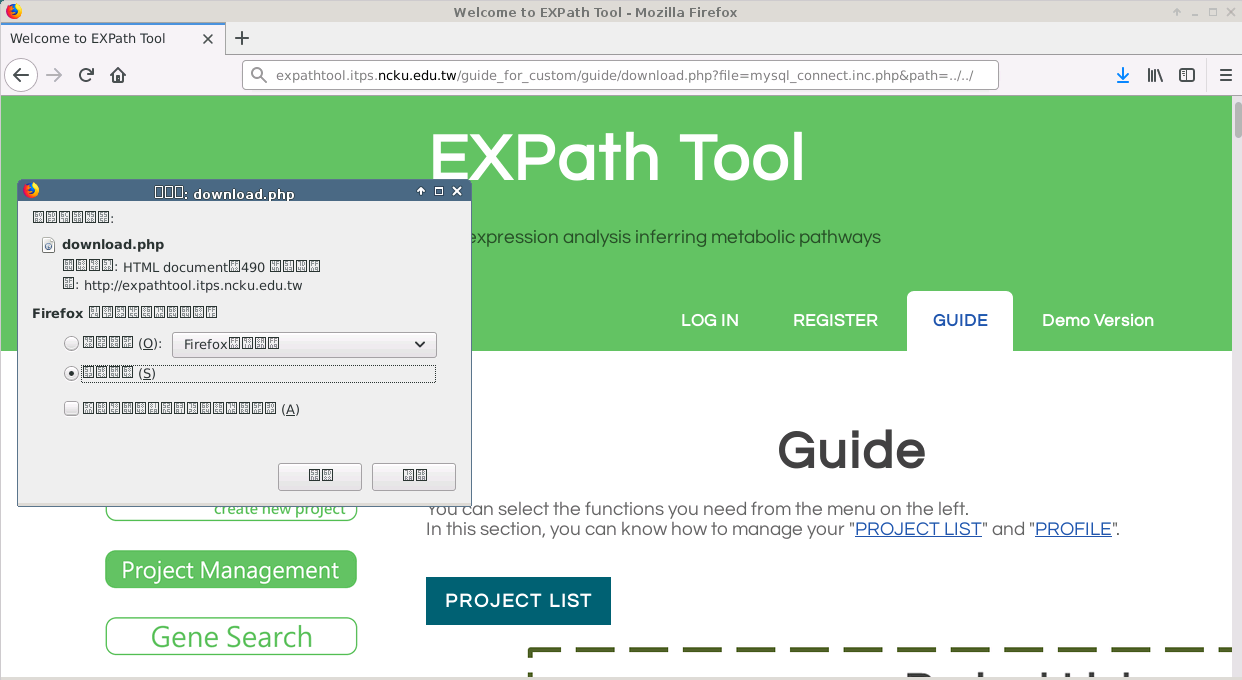Viewport: 1242px width, 680px height.
Task: Open Project Management in left menu
Action: (231, 570)
